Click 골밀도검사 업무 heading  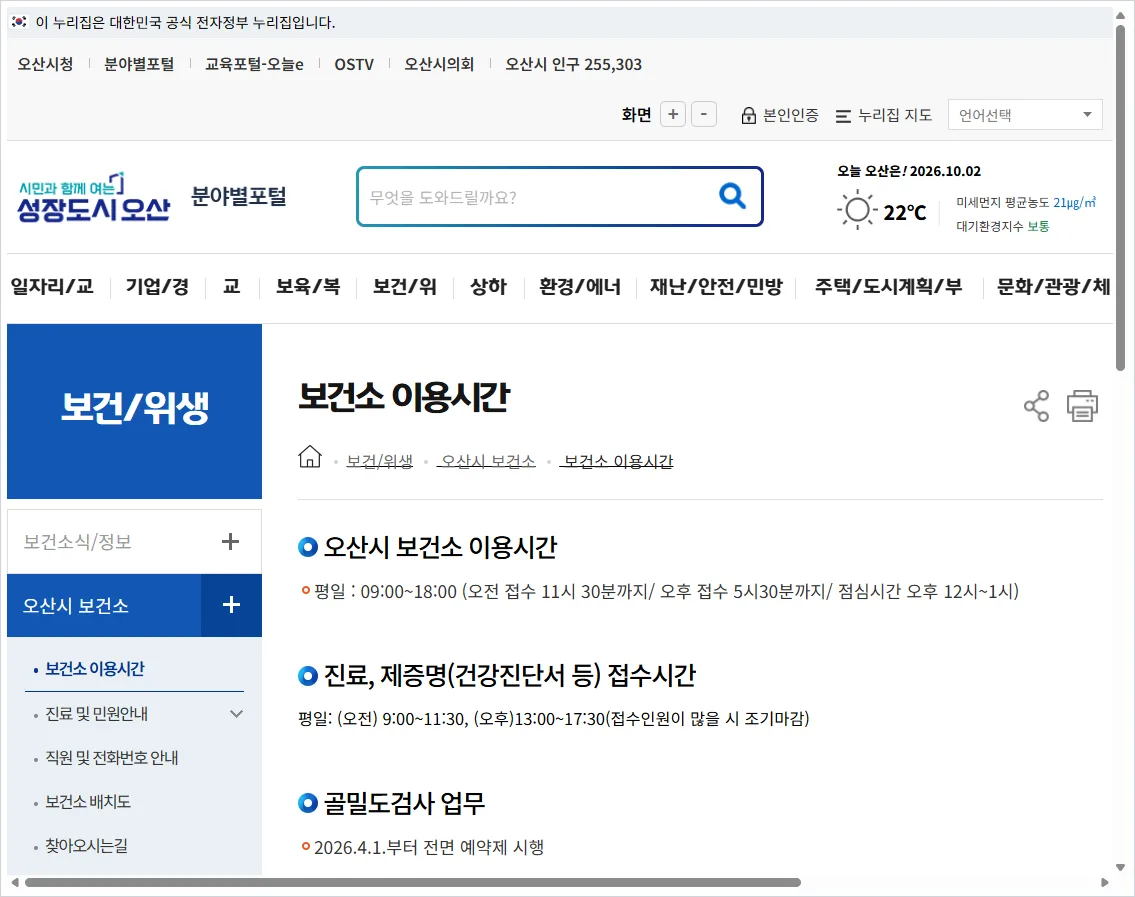(404, 803)
